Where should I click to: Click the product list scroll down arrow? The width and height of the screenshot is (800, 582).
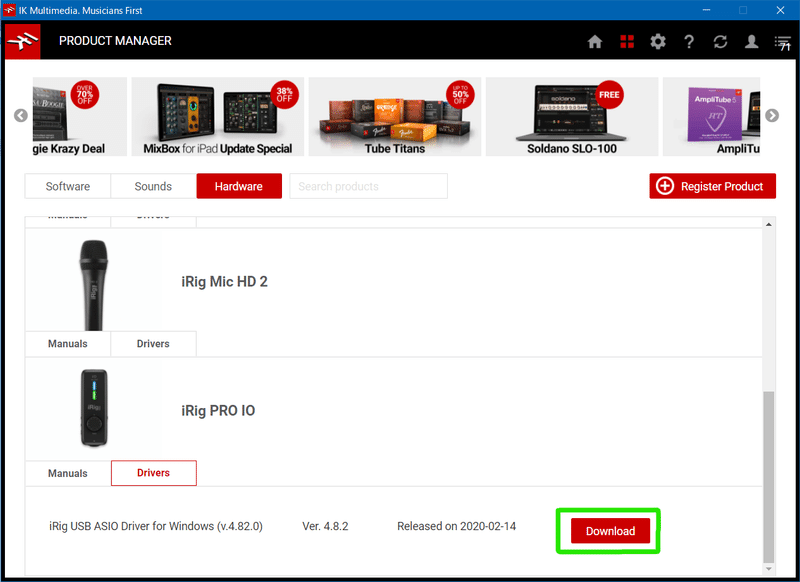click(768, 569)
